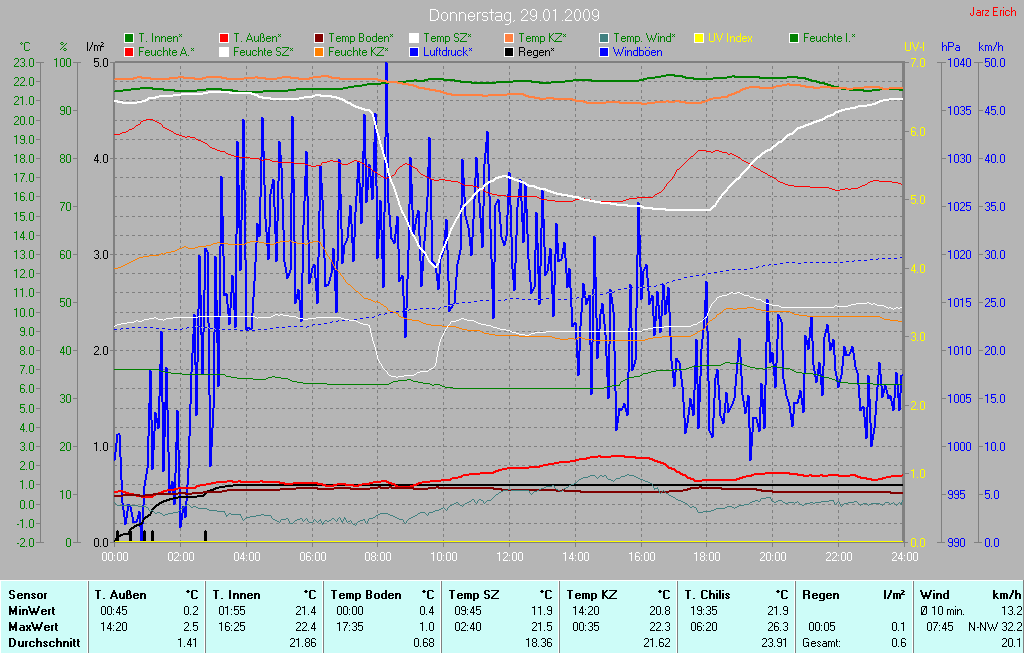Click the wind average value '20.1'
Image resolution: width=1024 pixels, height=653 pixels.
point(1011,643)
